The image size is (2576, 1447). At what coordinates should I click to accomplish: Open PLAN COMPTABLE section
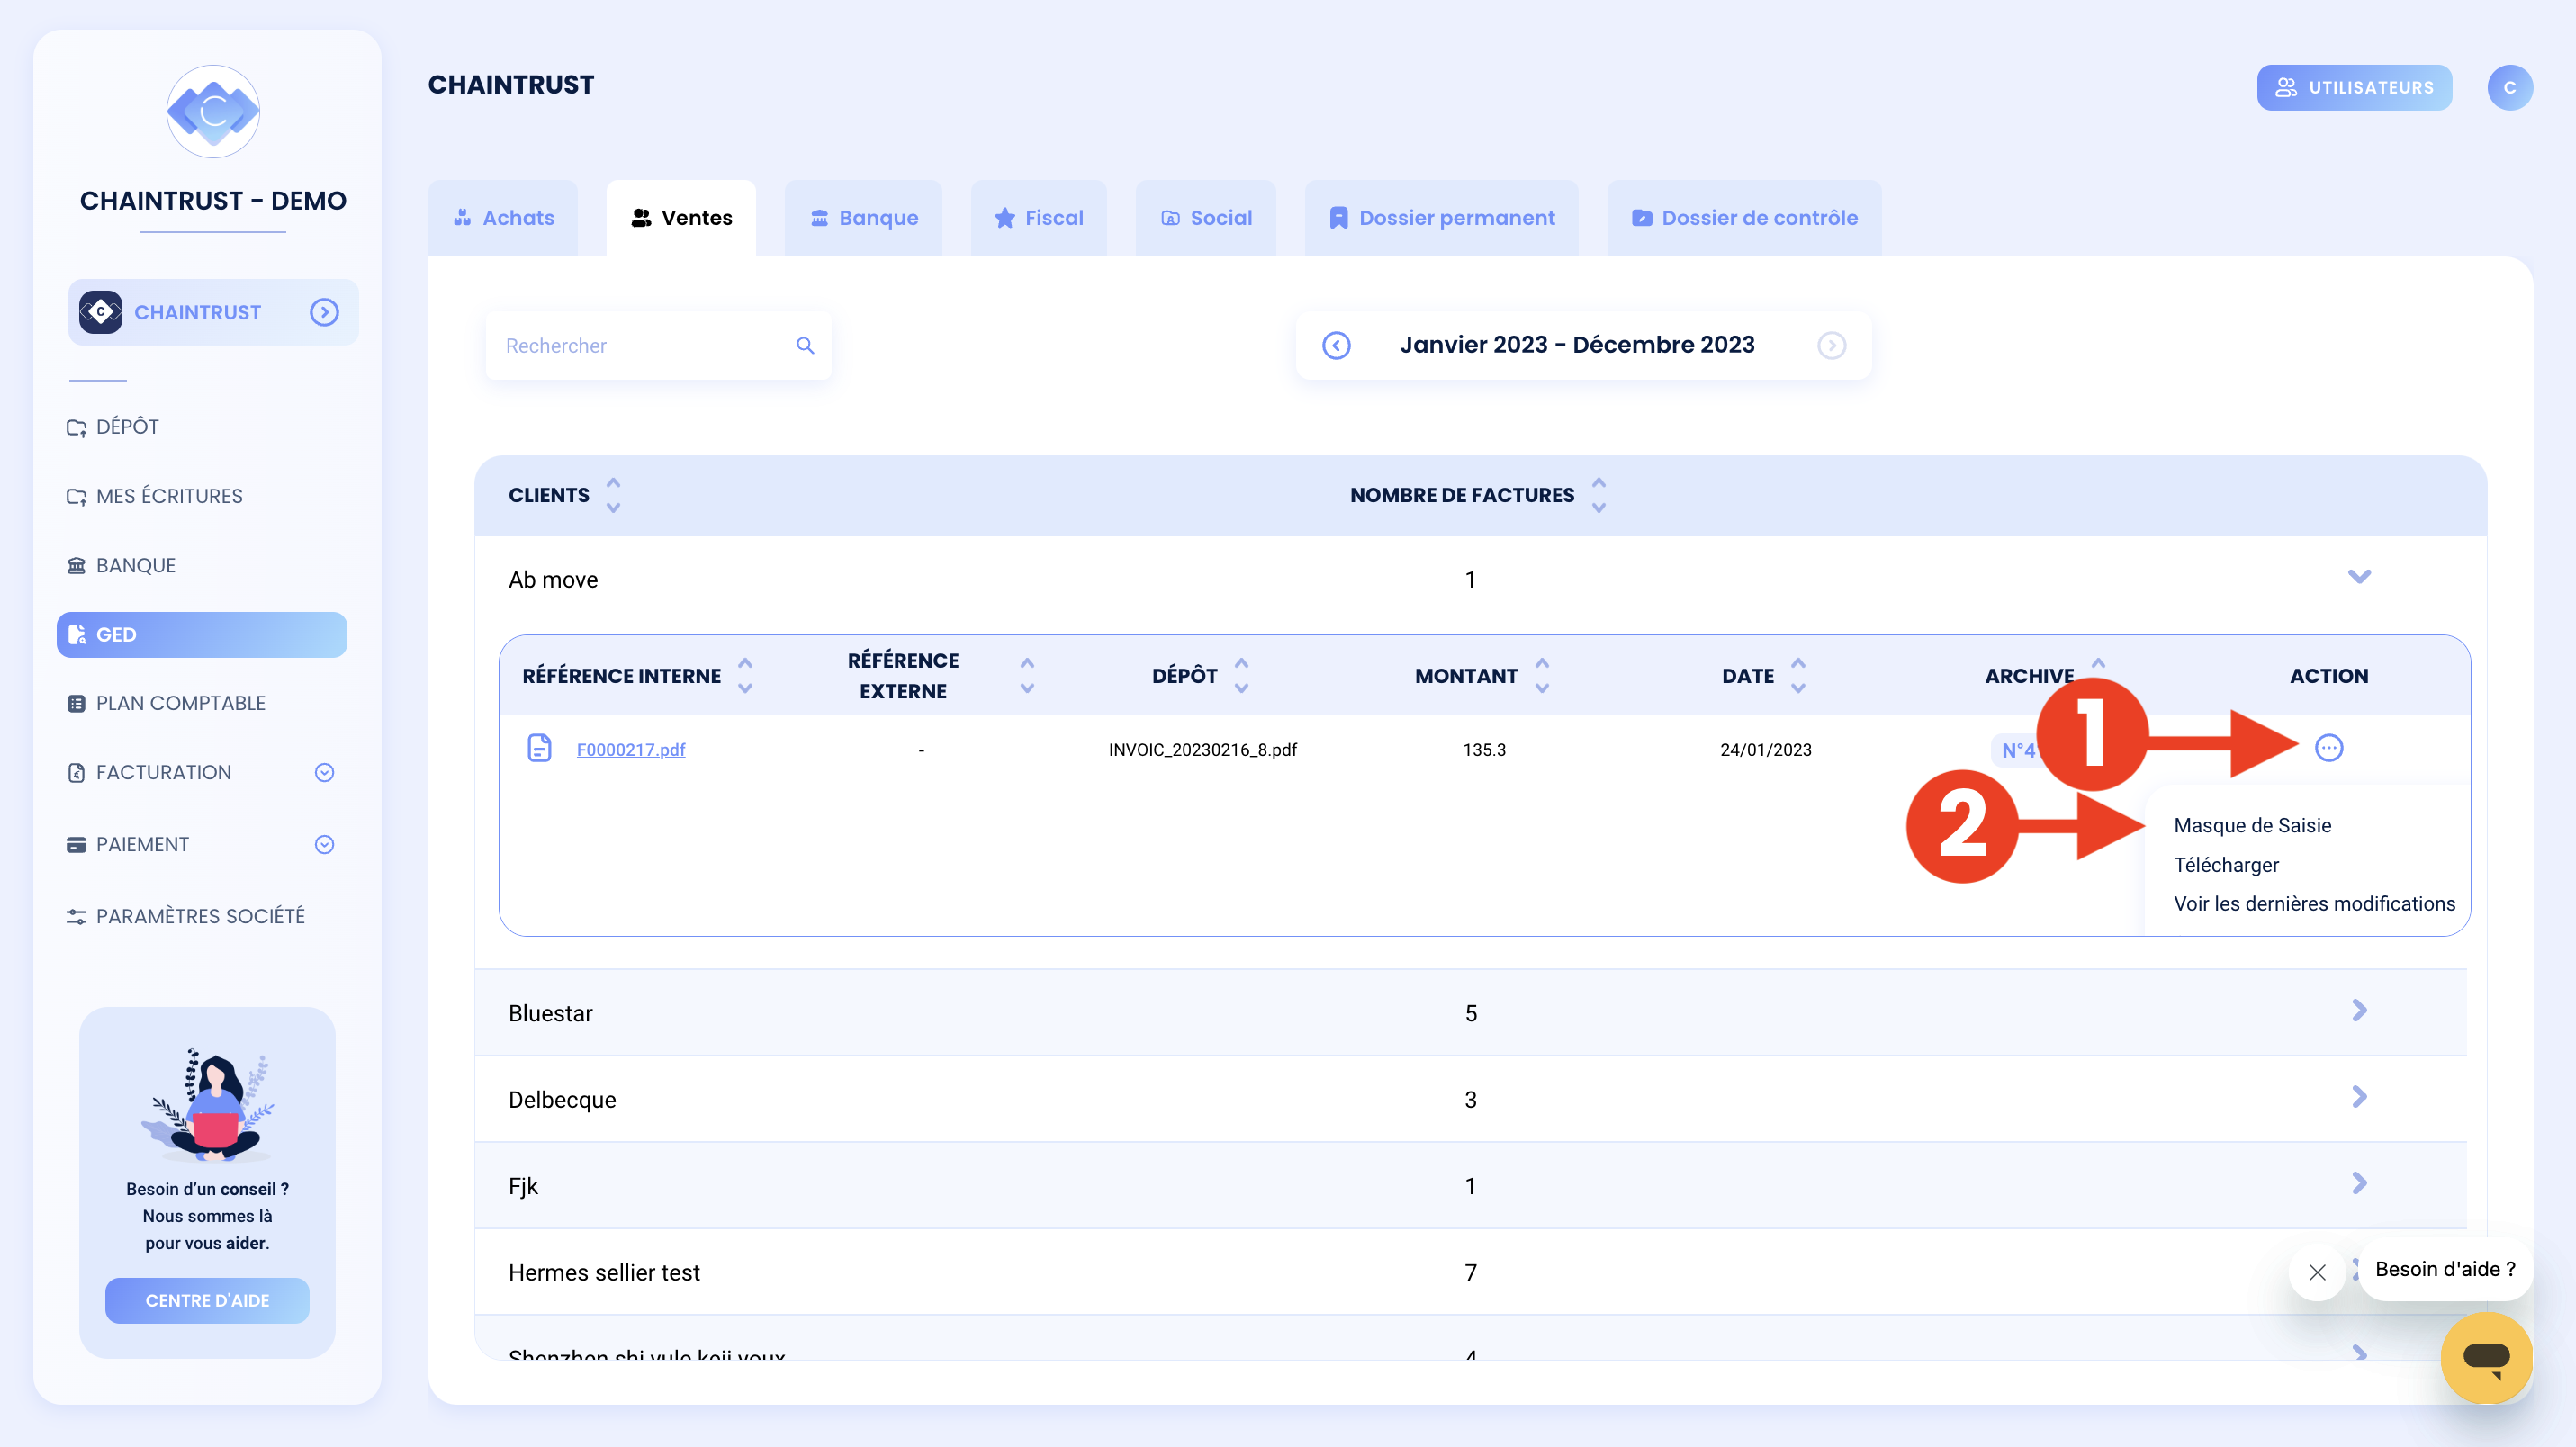click(166, 703)
